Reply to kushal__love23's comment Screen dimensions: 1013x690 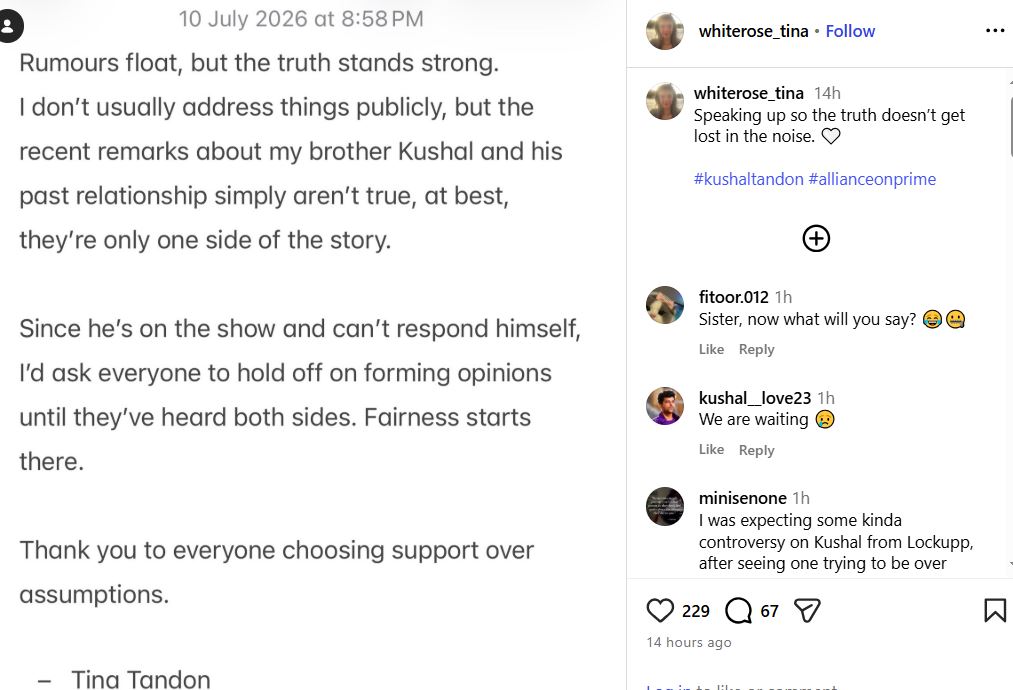pos(757,450)
